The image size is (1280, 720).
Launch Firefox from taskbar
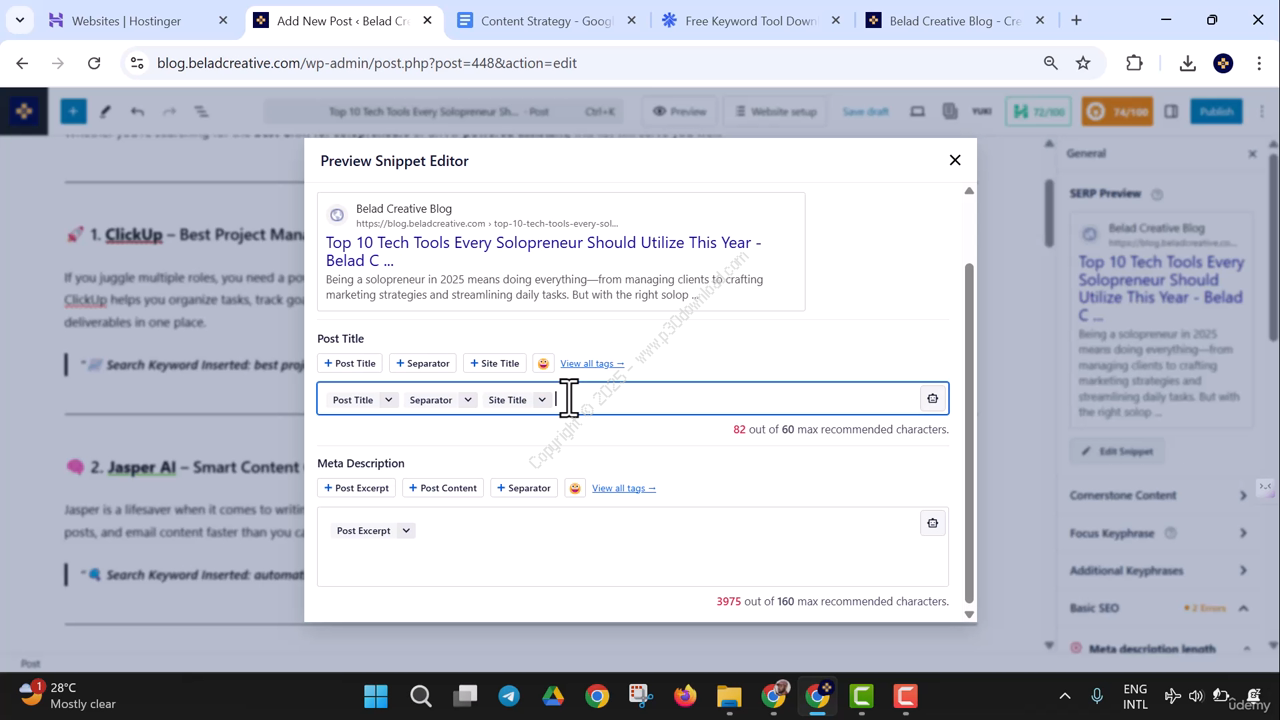[685, 696]
